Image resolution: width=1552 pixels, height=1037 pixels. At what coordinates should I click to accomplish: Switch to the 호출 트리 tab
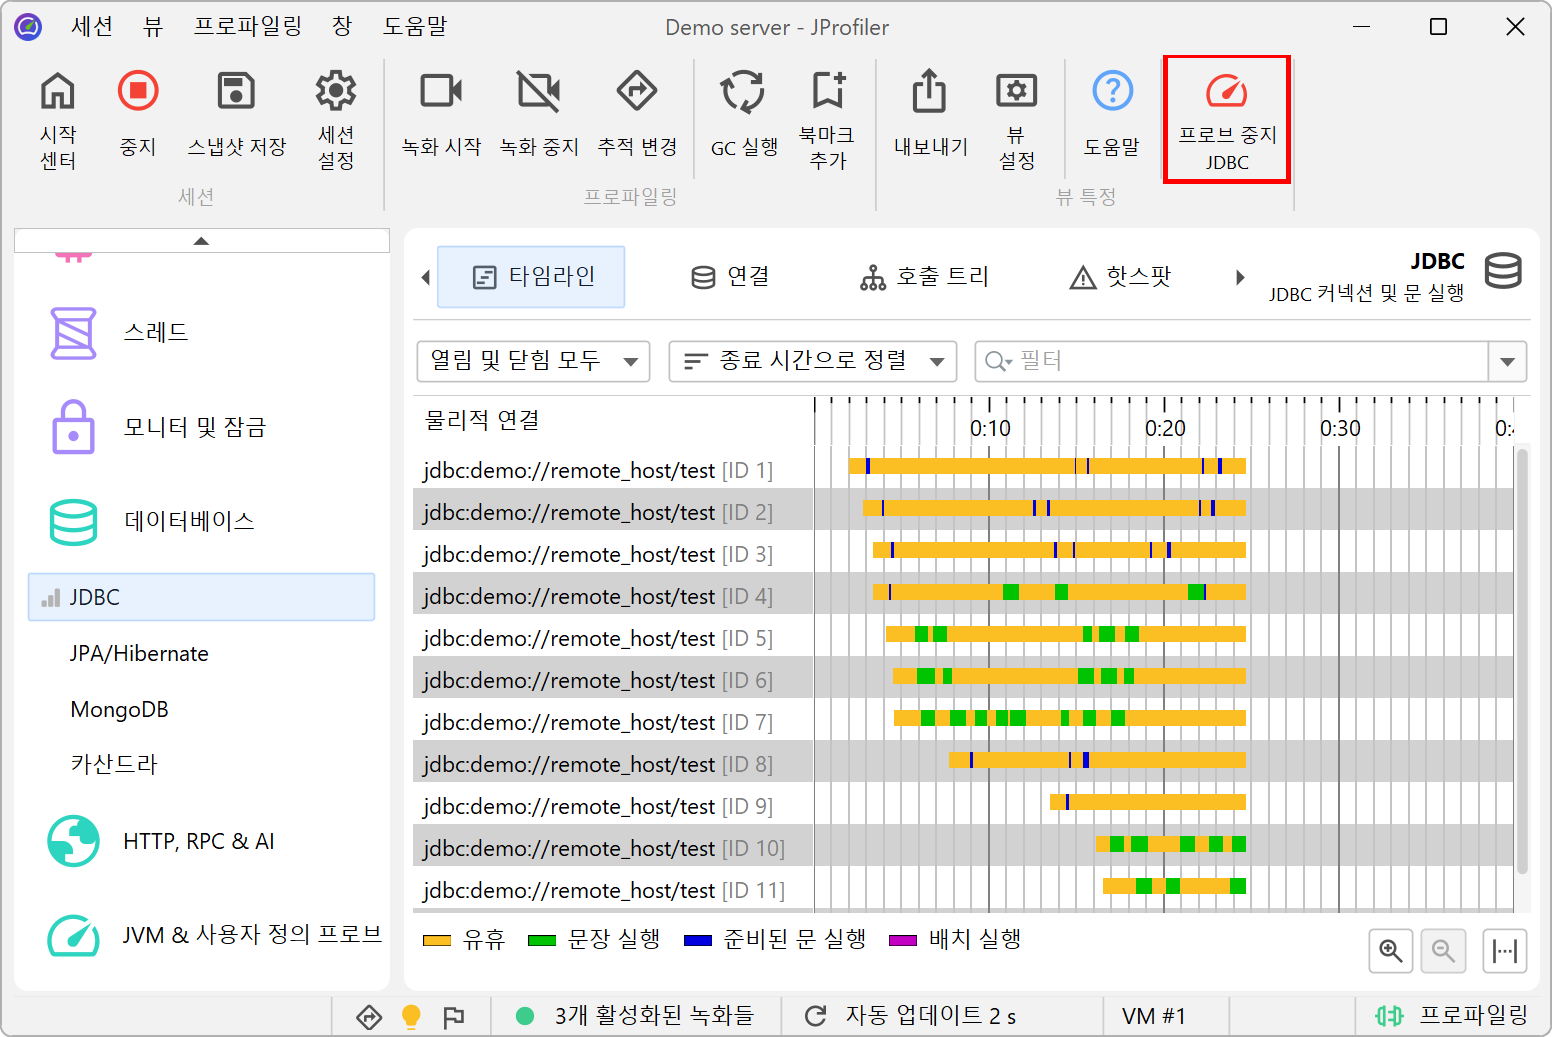point(924,277)
